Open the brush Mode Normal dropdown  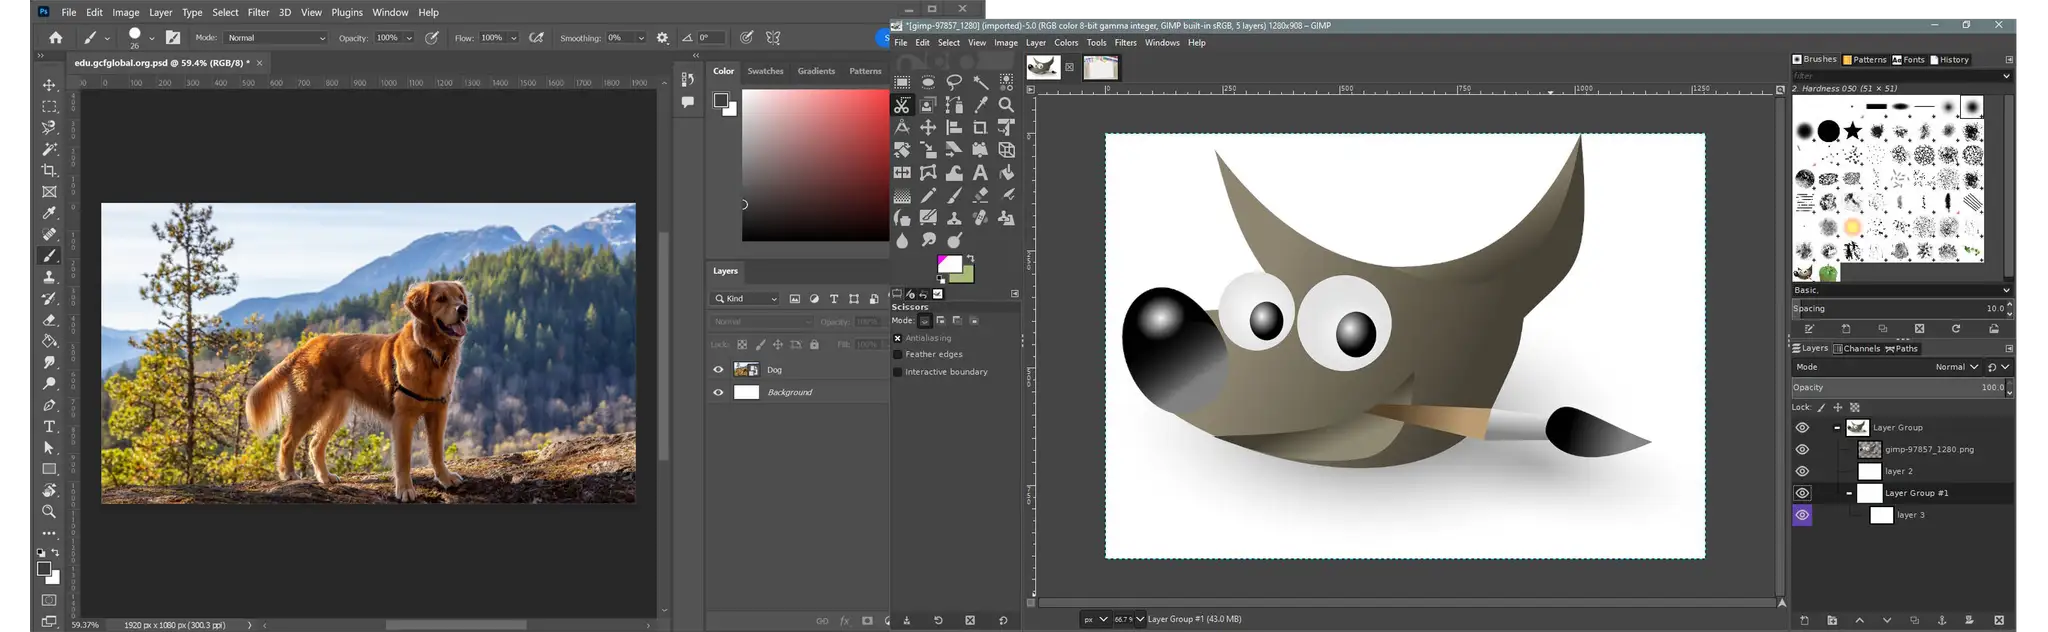[x=275, y=38]
